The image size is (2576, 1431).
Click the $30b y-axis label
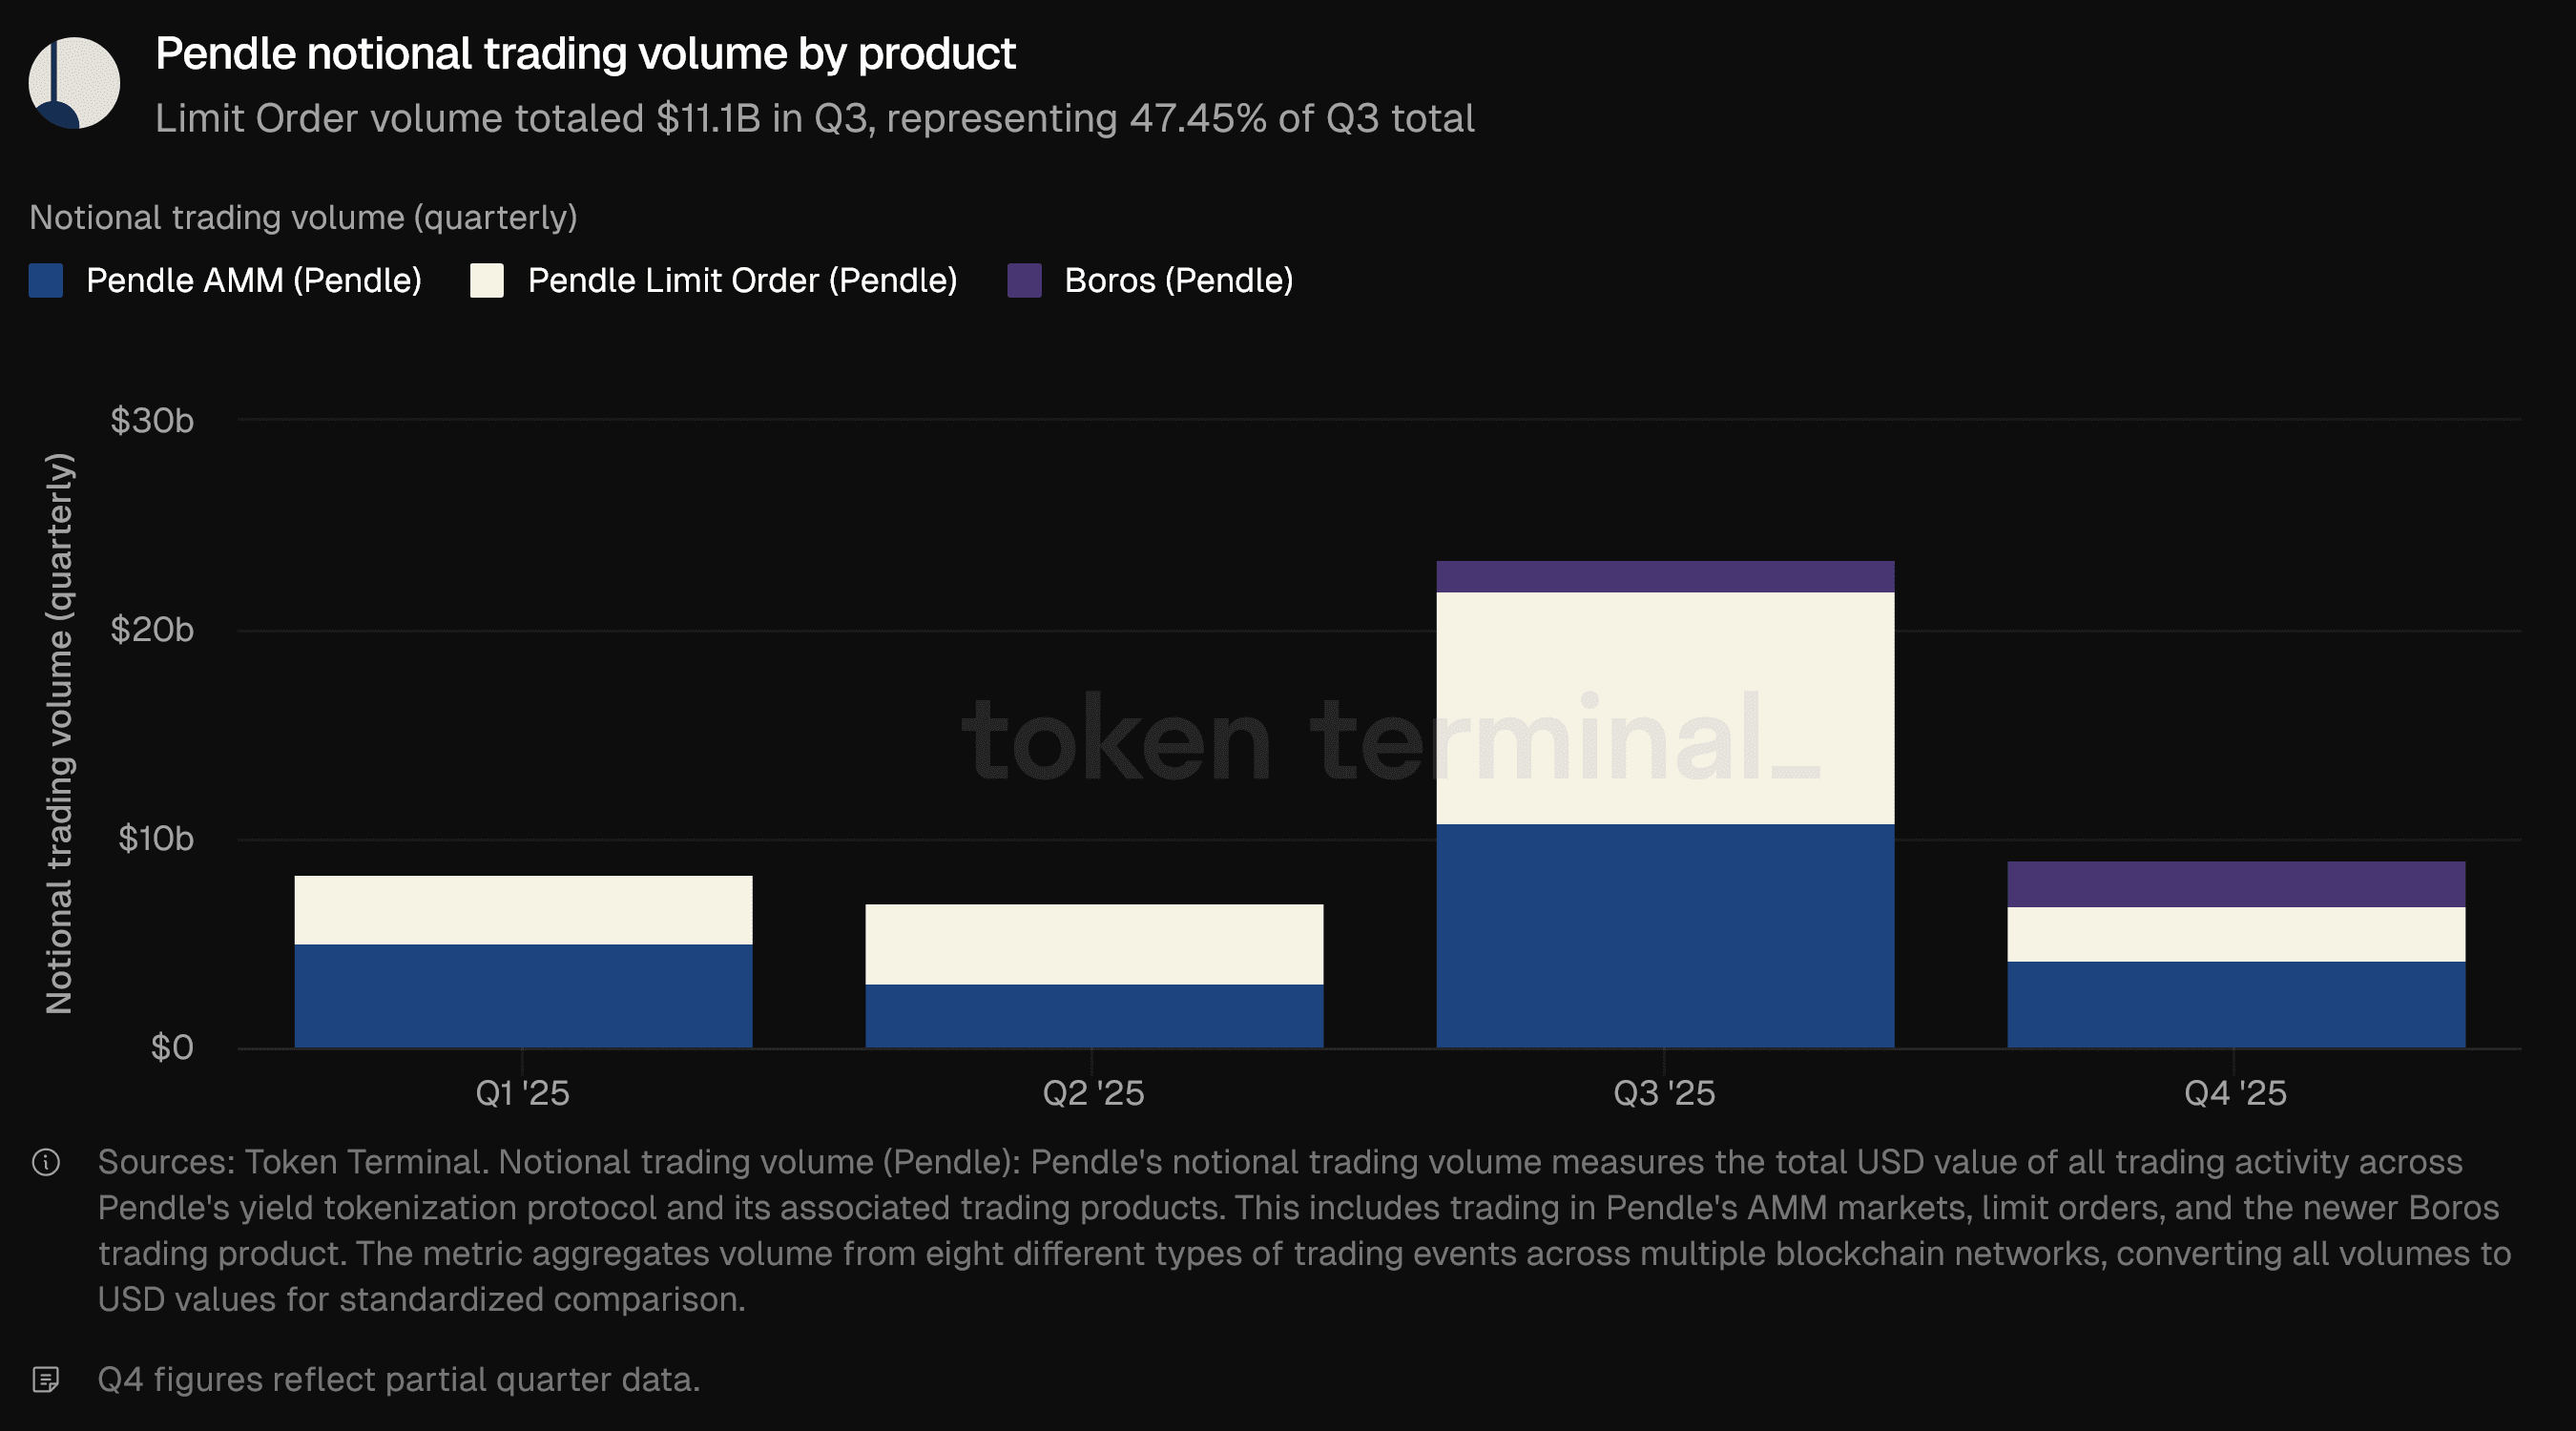tap(152, 421)
